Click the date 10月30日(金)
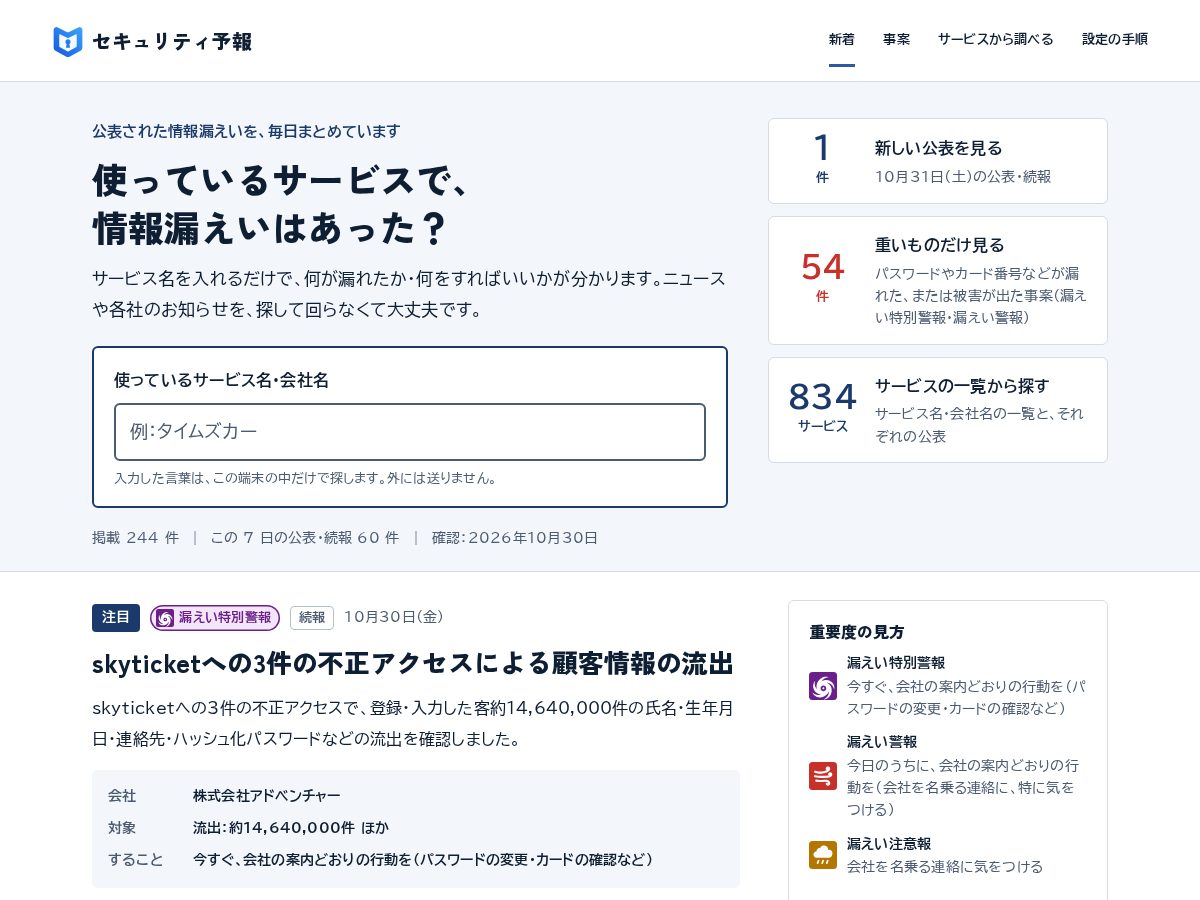The height and width of the screenshot is (900, 1200). tap(394, 617)
